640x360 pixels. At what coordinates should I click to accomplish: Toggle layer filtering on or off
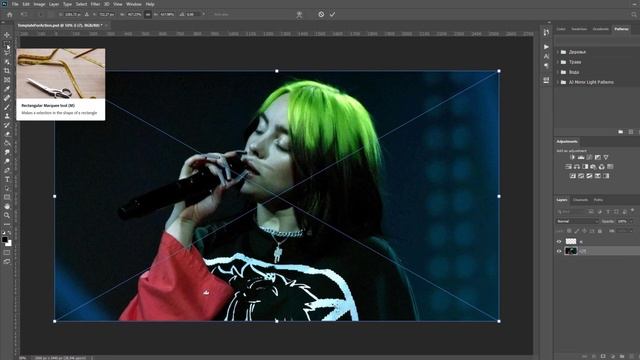coord(633,211)
